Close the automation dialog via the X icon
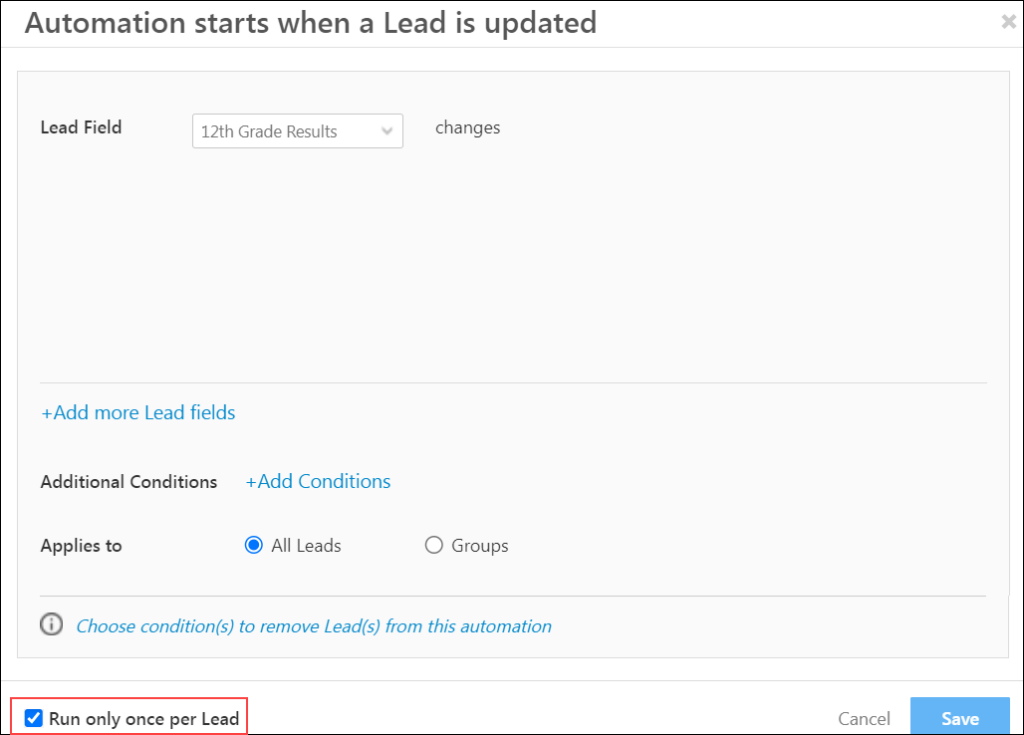Image resolution: width=1024 pixels, height=735 pixels. coord(1010,22)
